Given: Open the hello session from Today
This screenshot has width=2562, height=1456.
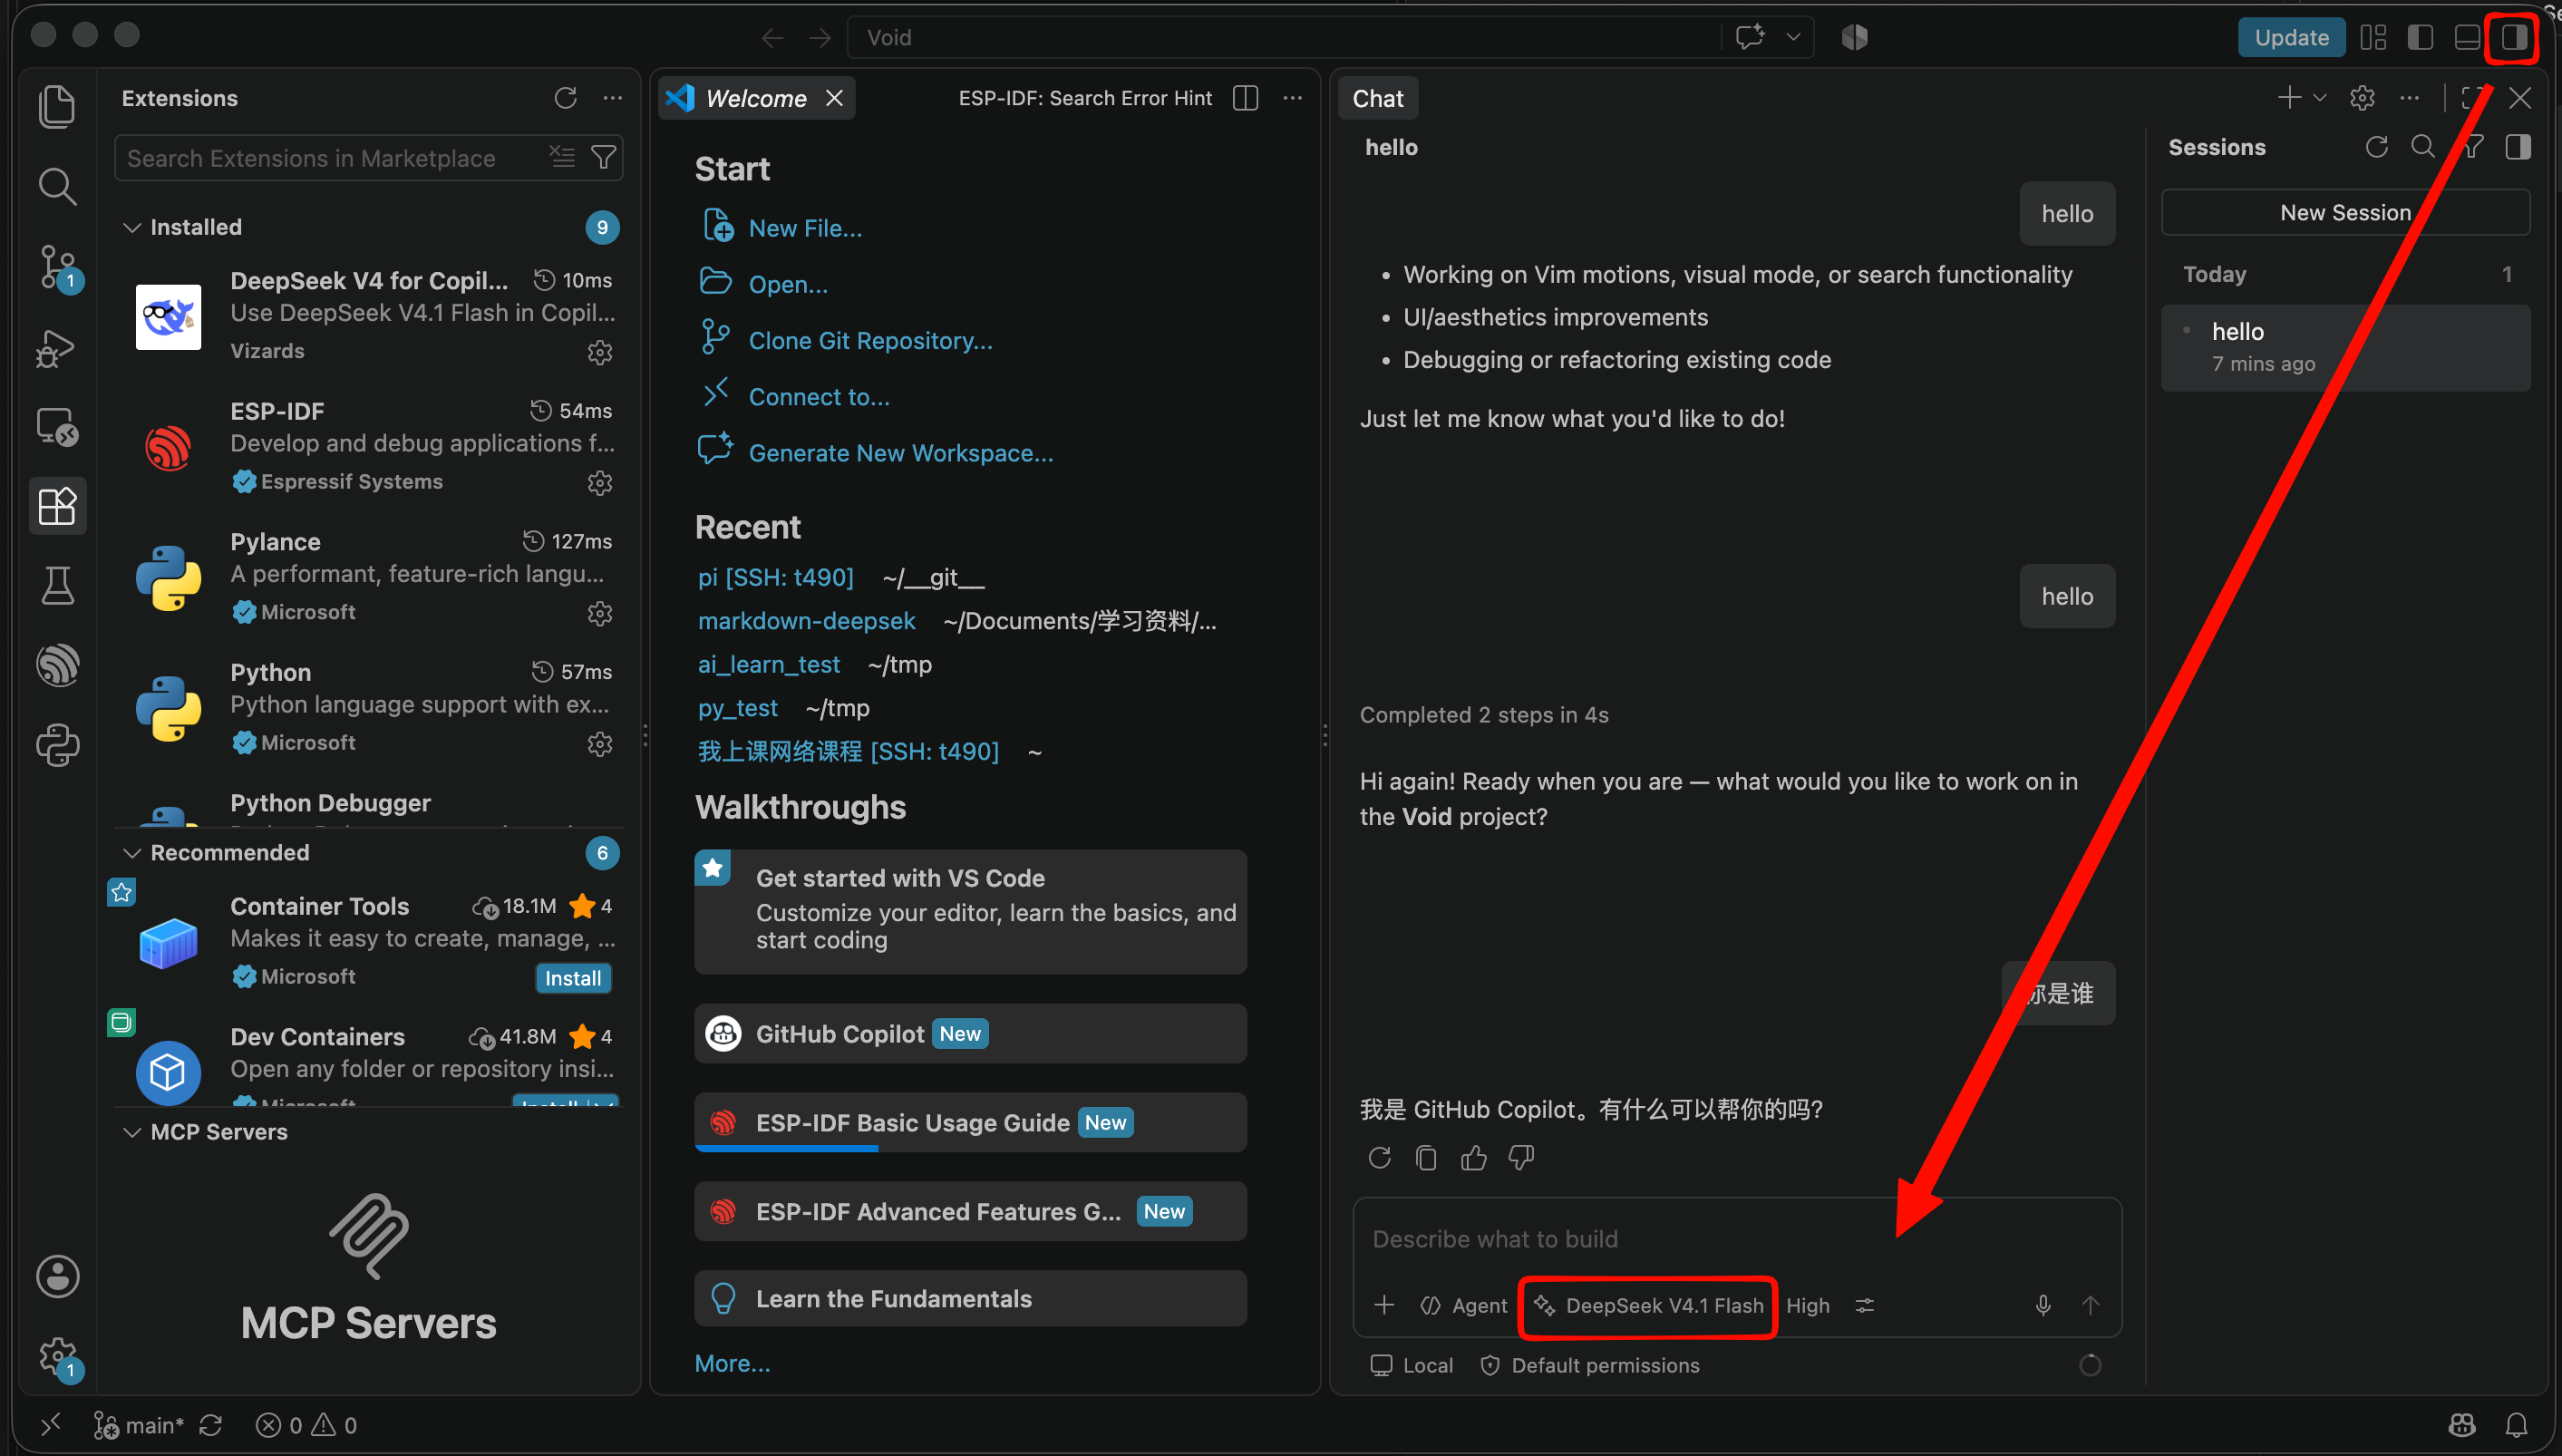Looking at the screenshot, I should coord(2345,347).
